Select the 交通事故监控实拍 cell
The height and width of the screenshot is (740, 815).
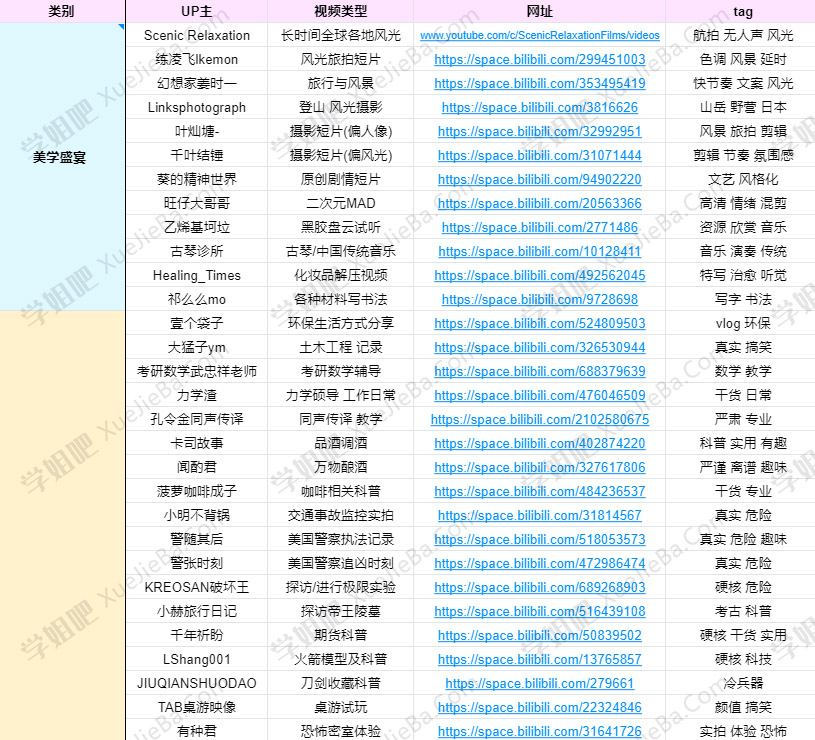pos(340,516)
